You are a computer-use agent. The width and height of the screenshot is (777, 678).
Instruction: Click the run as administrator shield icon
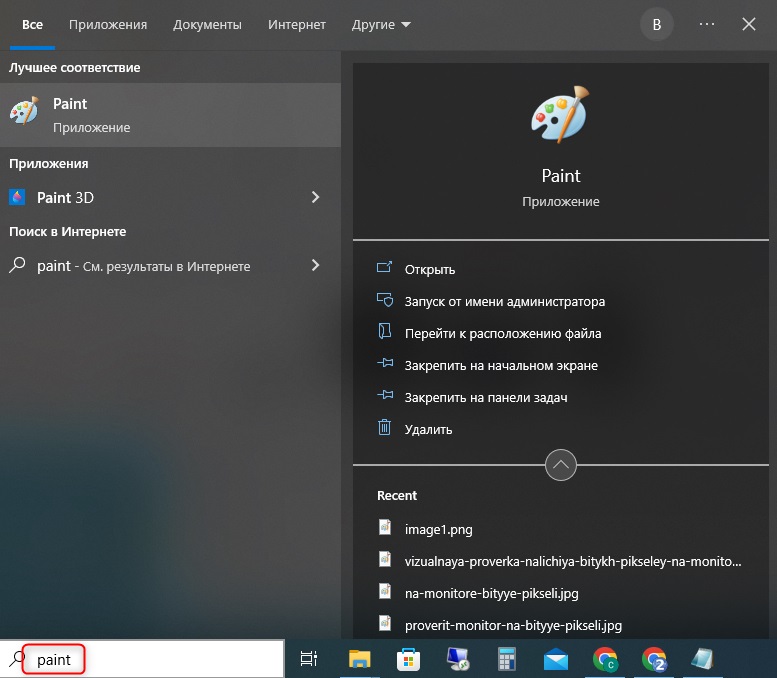[385, 300]
